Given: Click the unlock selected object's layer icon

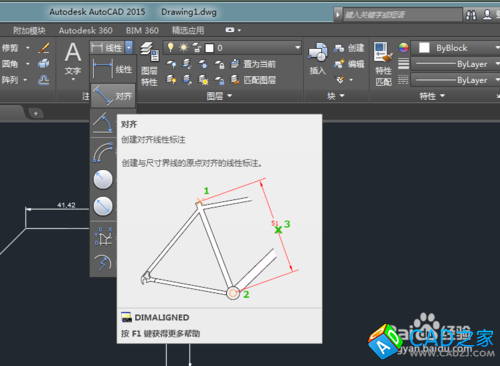Looking at the screenshot, I should pyautogui.click(x=219, y=80).
